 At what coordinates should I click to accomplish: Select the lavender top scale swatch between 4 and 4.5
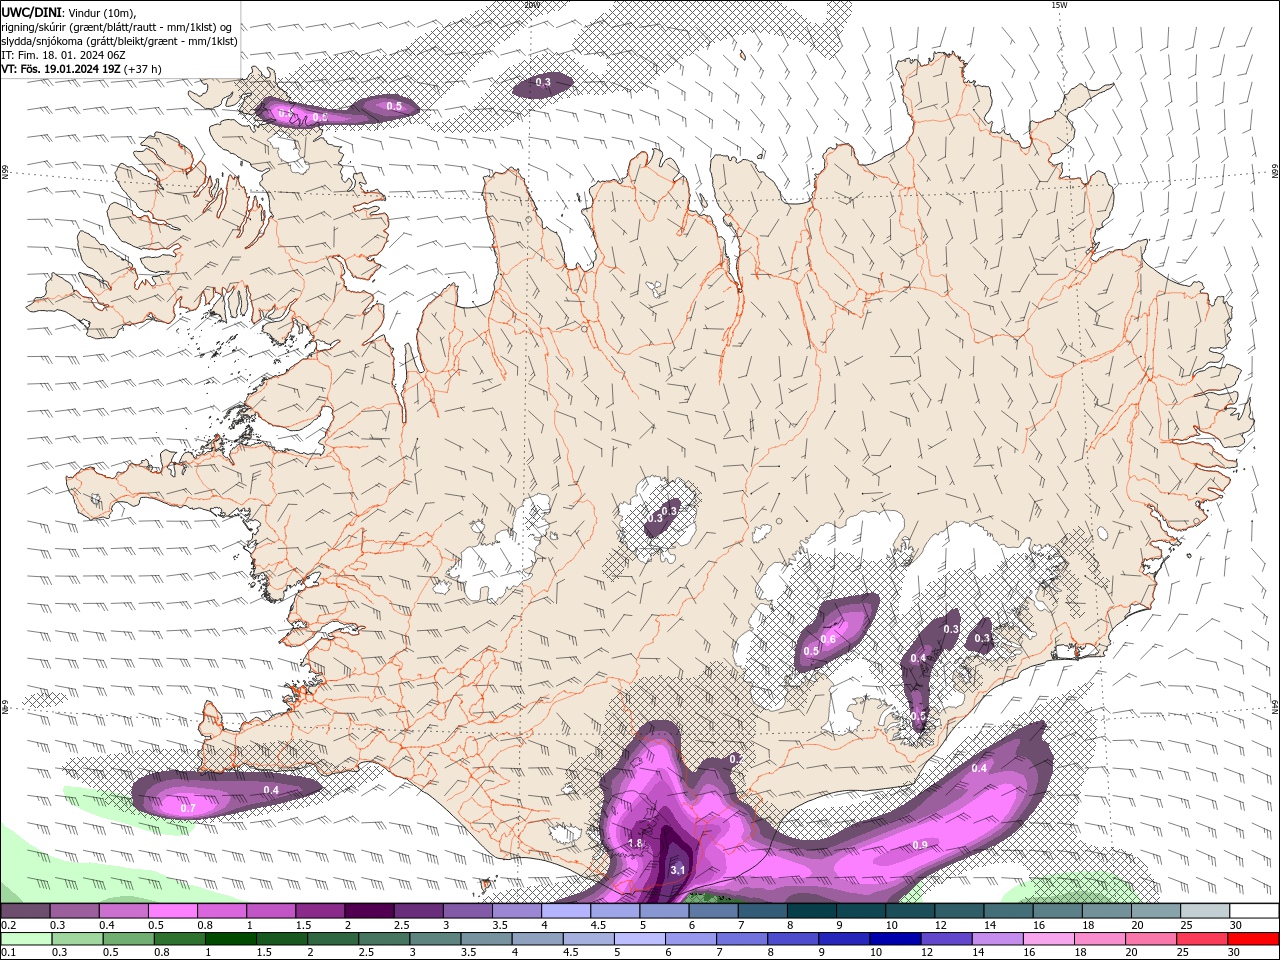point(565,911)
